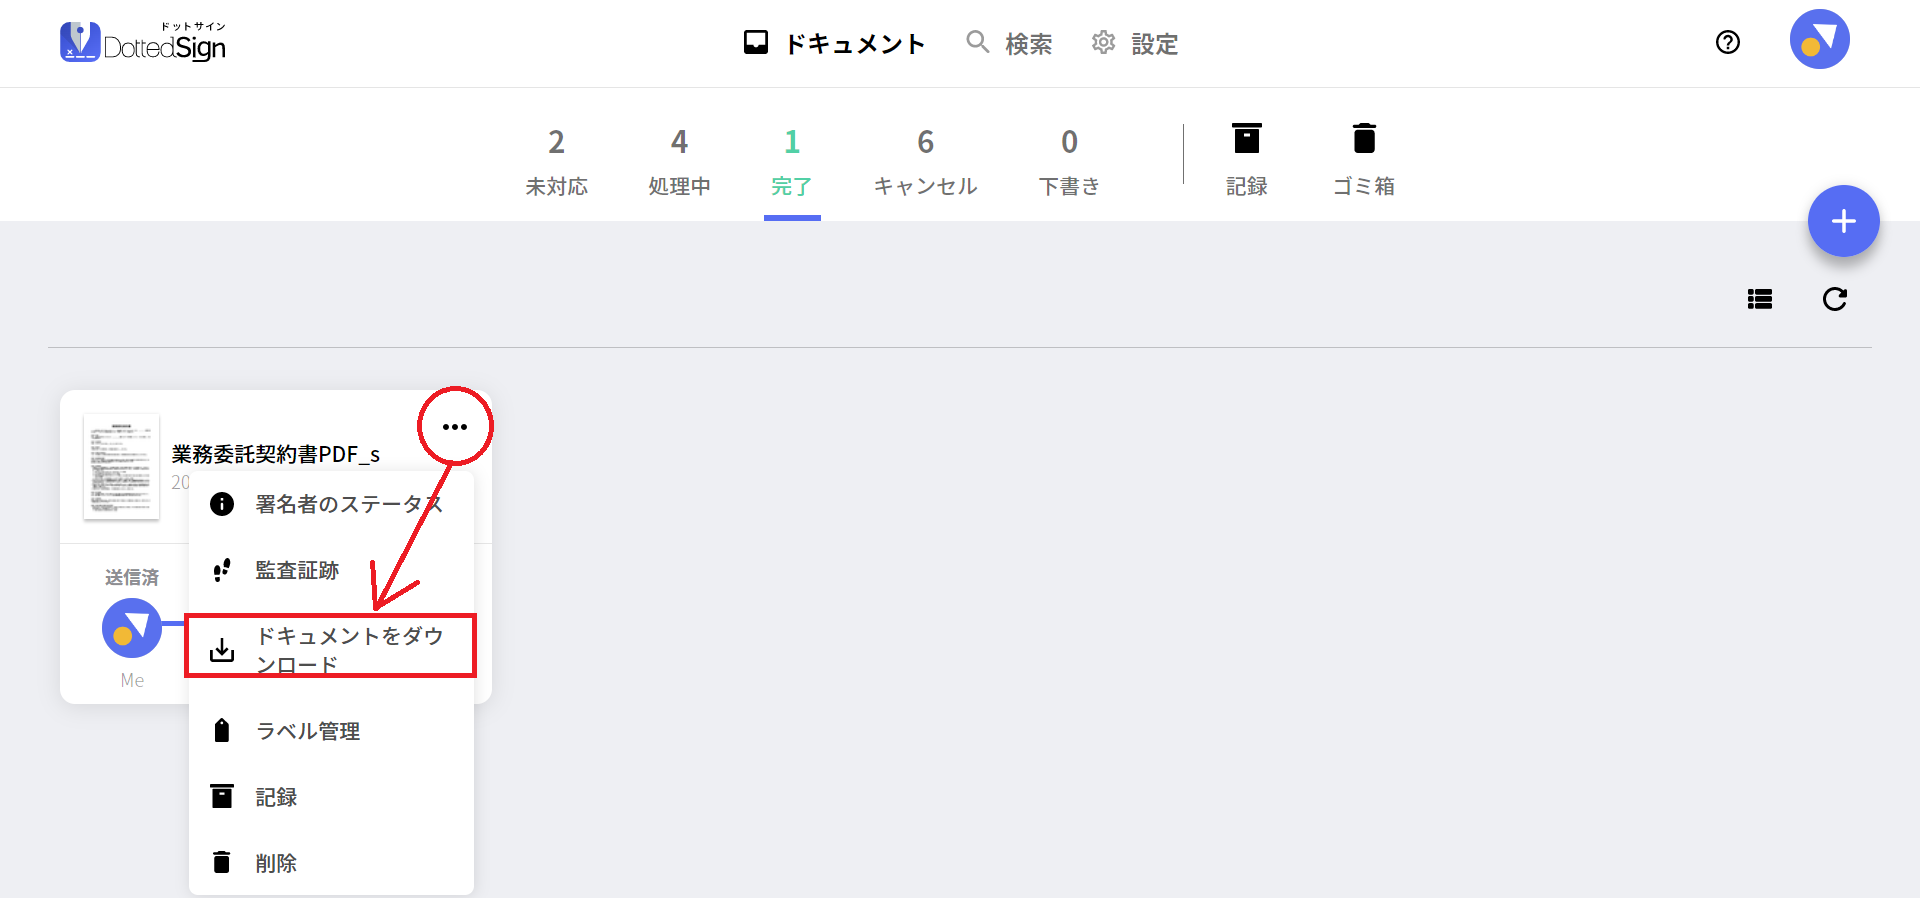The image size is (1920, 898).
Task: Open the three-dot menu on the document card
Action: (455, 427)
